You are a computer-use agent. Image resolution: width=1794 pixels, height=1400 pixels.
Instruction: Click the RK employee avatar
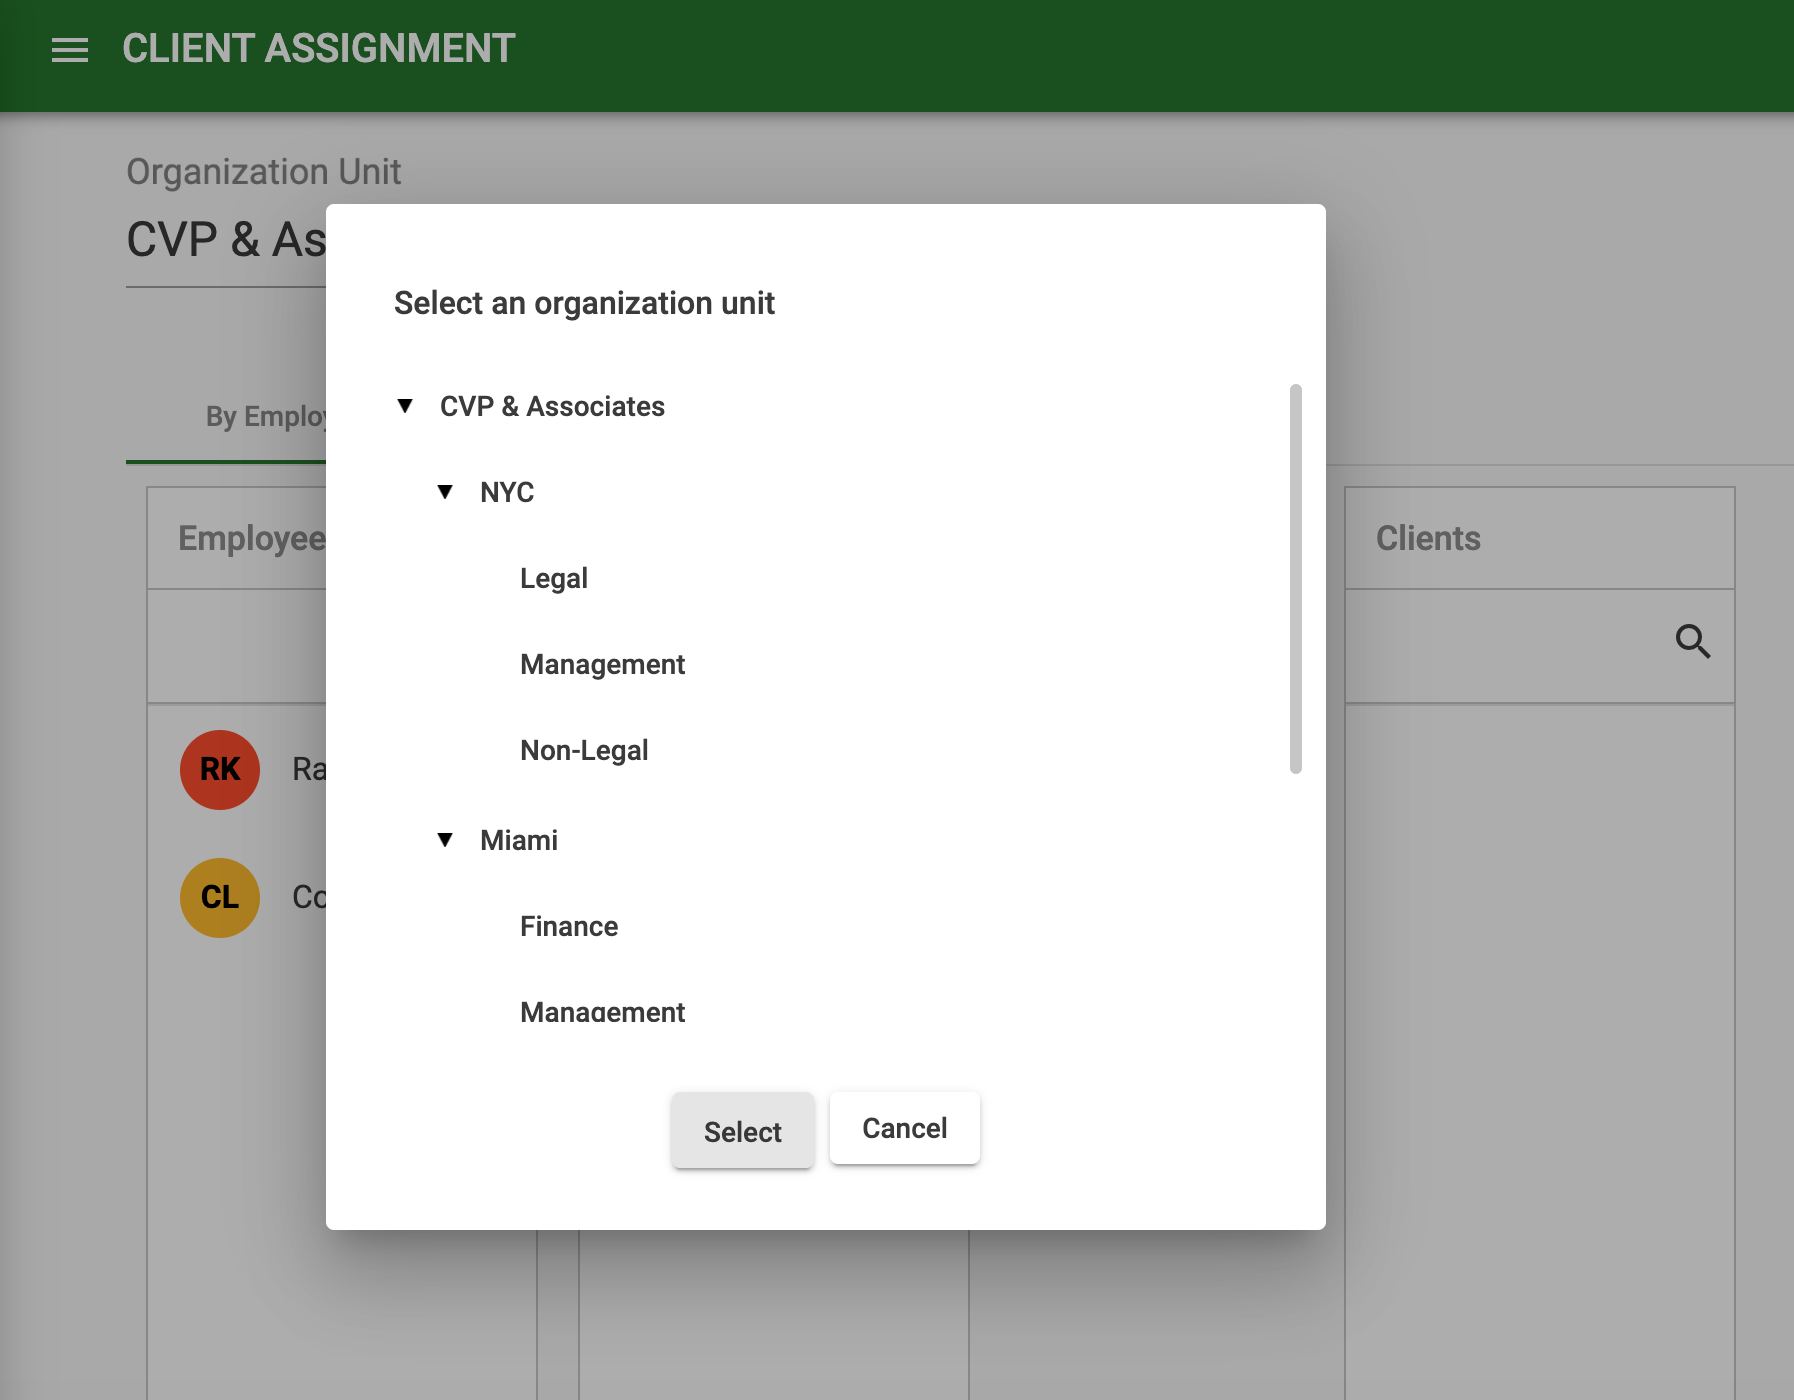(x=220, y=770)
